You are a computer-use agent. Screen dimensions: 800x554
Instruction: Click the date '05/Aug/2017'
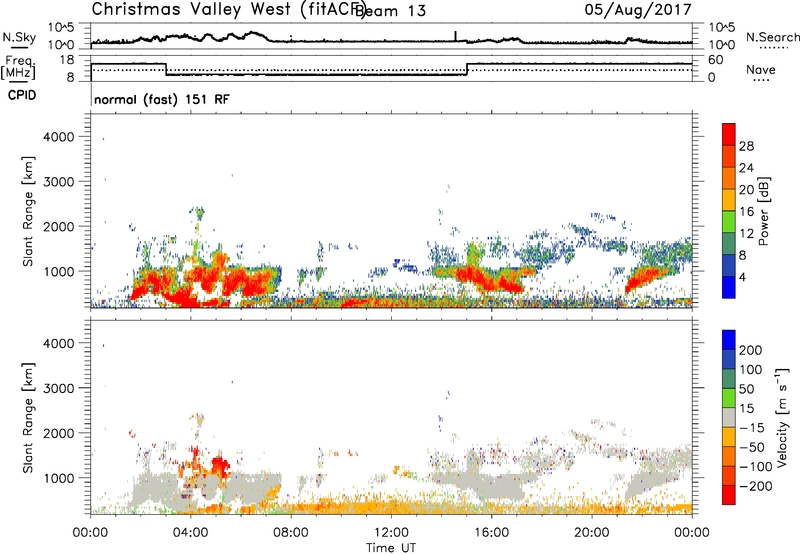(x=638, y=10)
